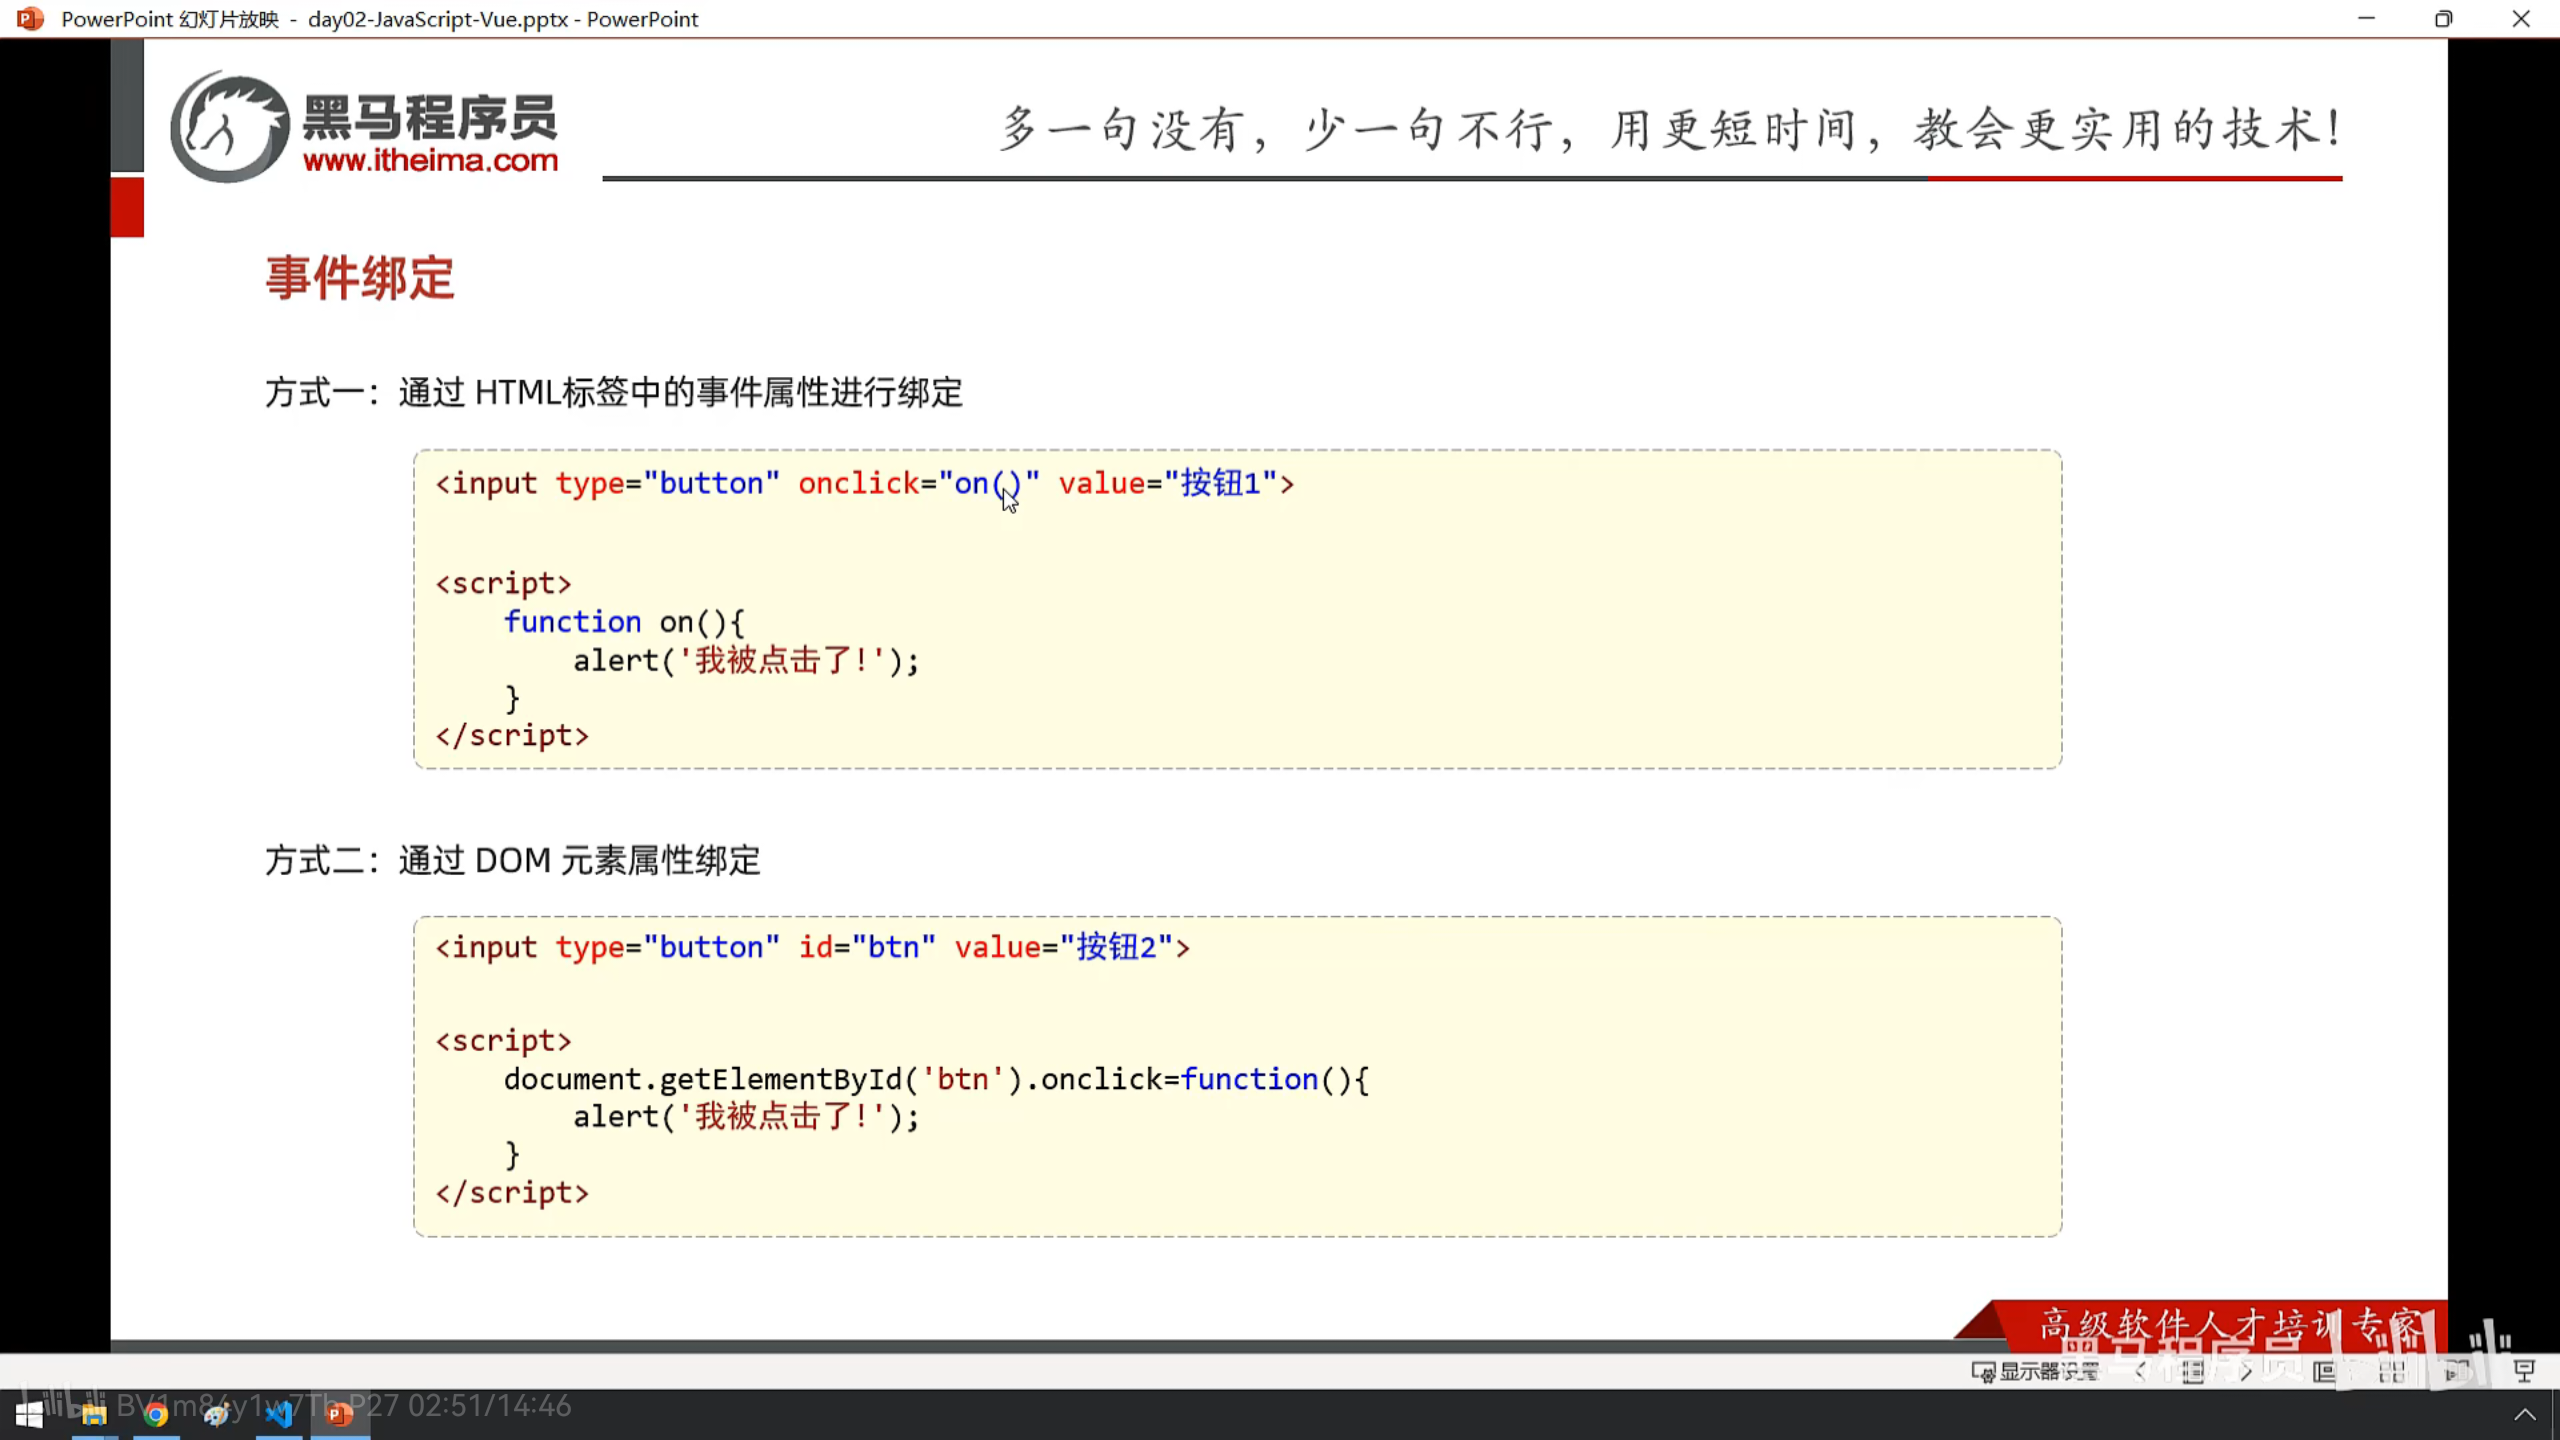
Task: Click the Slide Show view icon at far right
Action: (x=2524, y=1371)
